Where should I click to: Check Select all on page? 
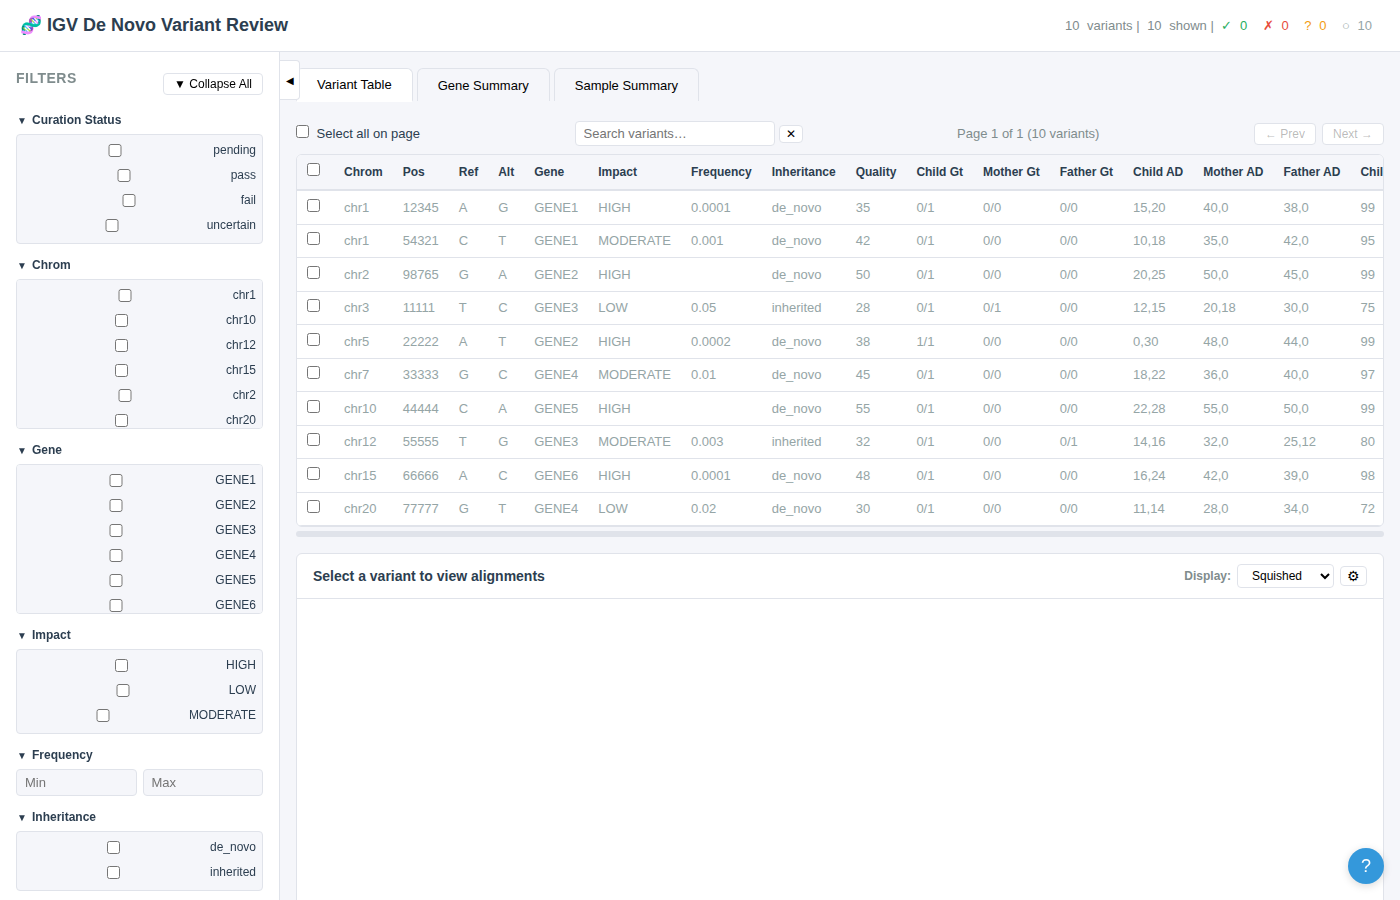(x=302, y=131)
